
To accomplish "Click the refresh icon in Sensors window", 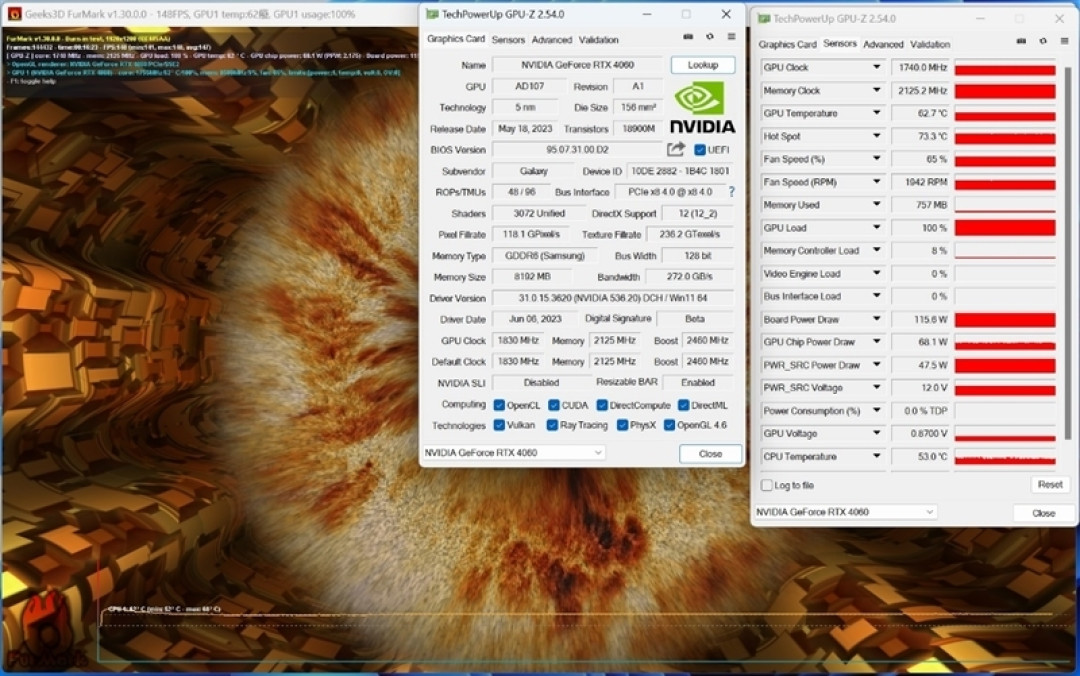I will click(1043, 41).
